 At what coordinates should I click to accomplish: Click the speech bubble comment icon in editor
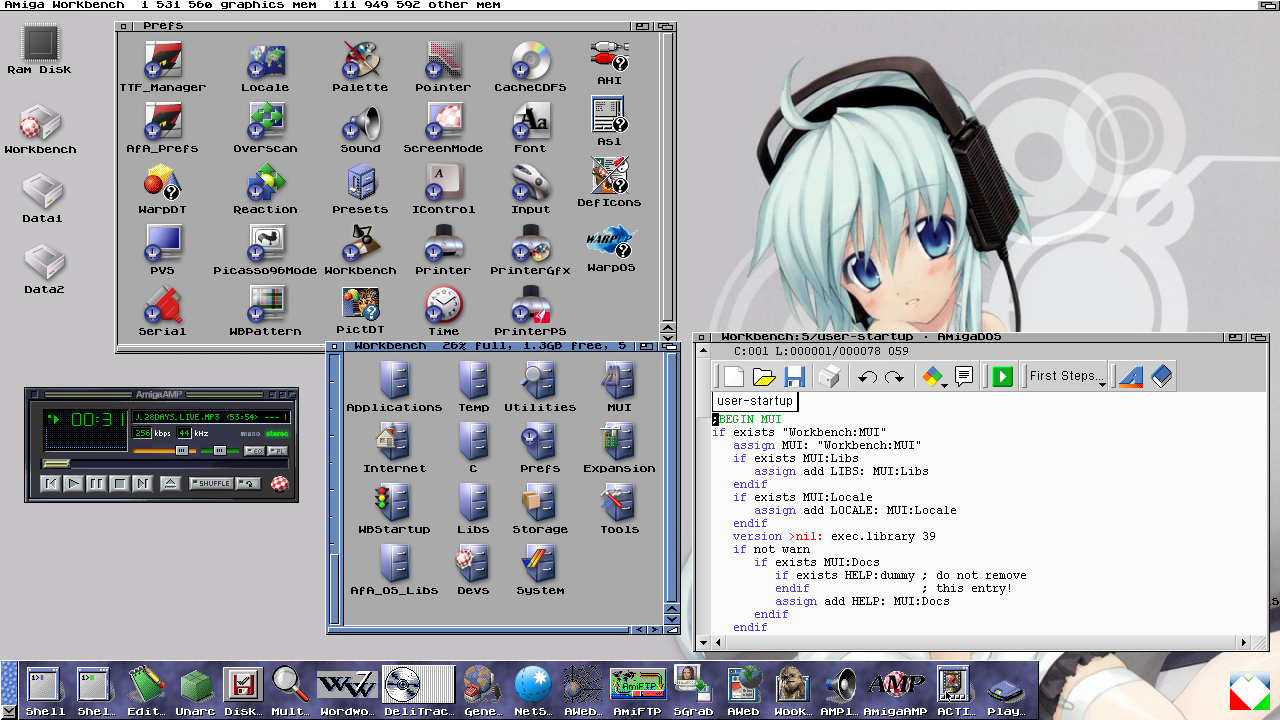[x=964, y=376]
